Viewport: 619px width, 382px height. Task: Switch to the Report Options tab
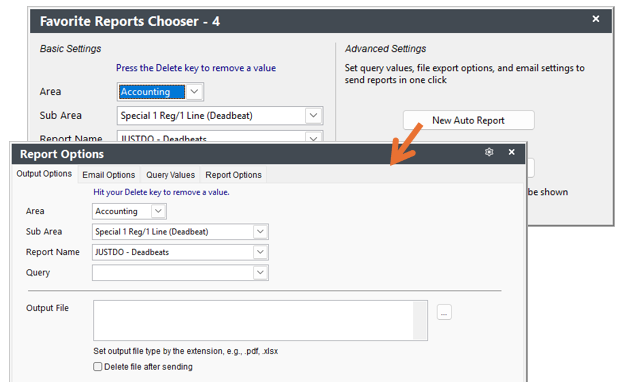[233, 175]
